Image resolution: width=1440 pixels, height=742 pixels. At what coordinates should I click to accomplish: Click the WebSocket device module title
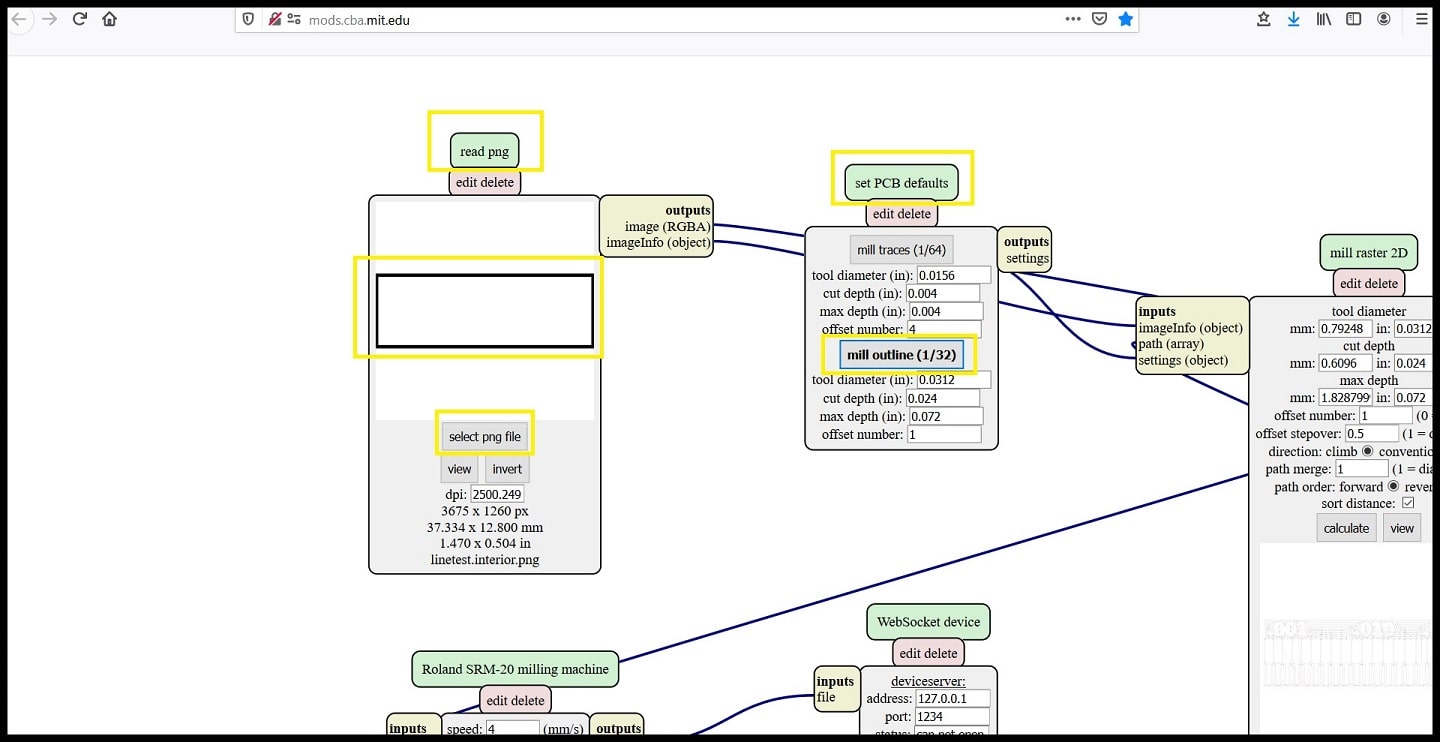click(x=929, y=621)
